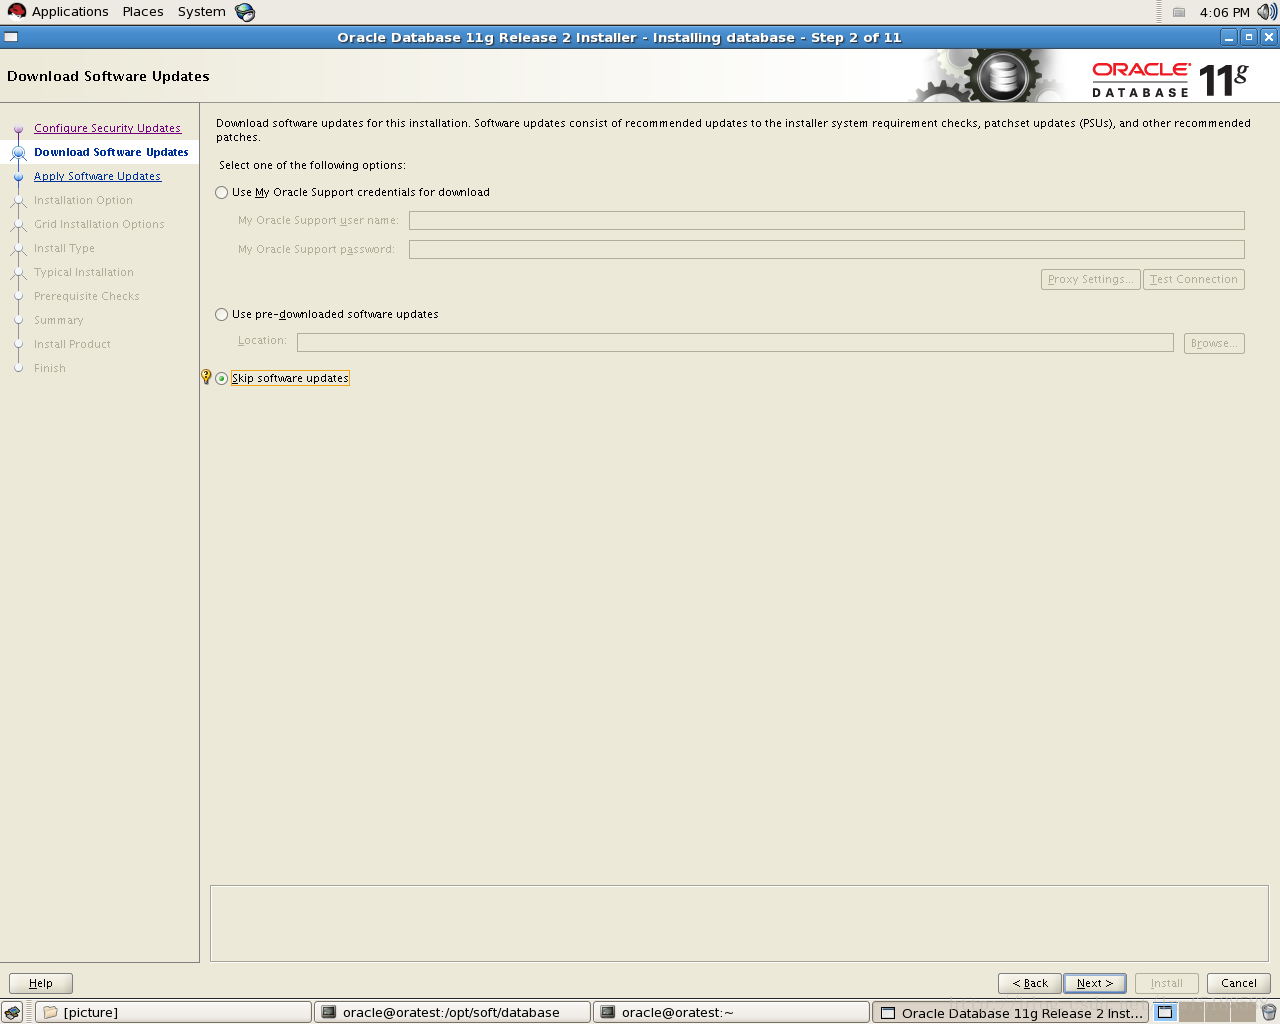Image resolution: width=1280 pixels, height=1024 pixels.
Task: Open the 4:06 PM clock applet
Action: (1224, 12)
